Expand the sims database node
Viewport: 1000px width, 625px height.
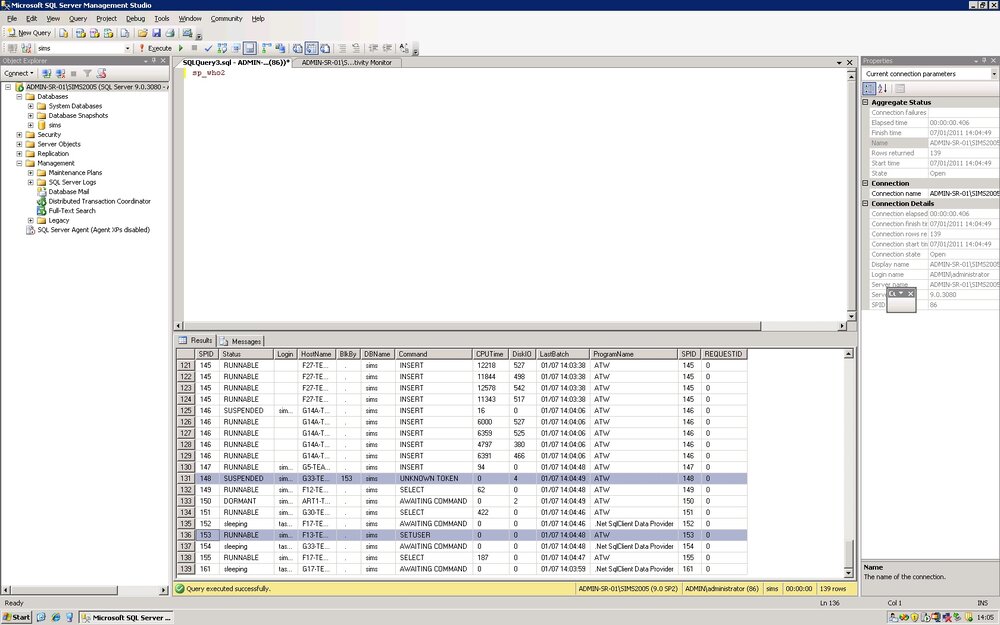click(x=31, y=125)
